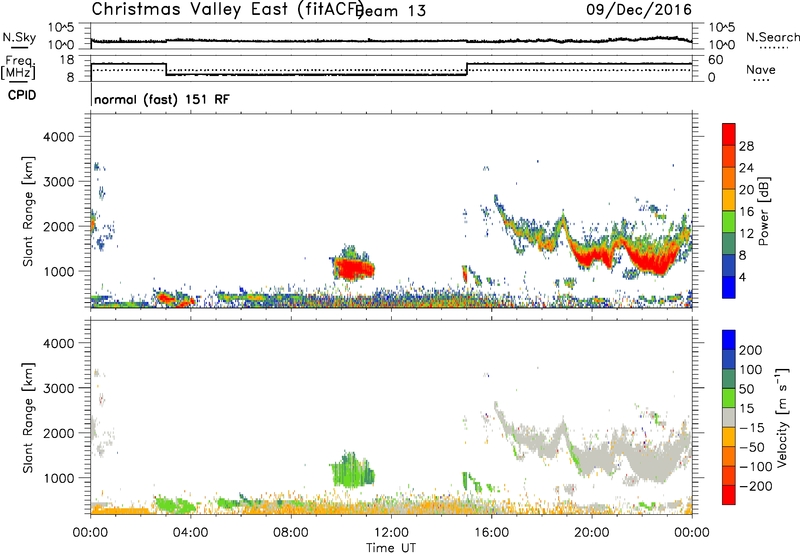Click the 60 tick on Nave axis
The image size is (800, 554).
pos(716,60)
